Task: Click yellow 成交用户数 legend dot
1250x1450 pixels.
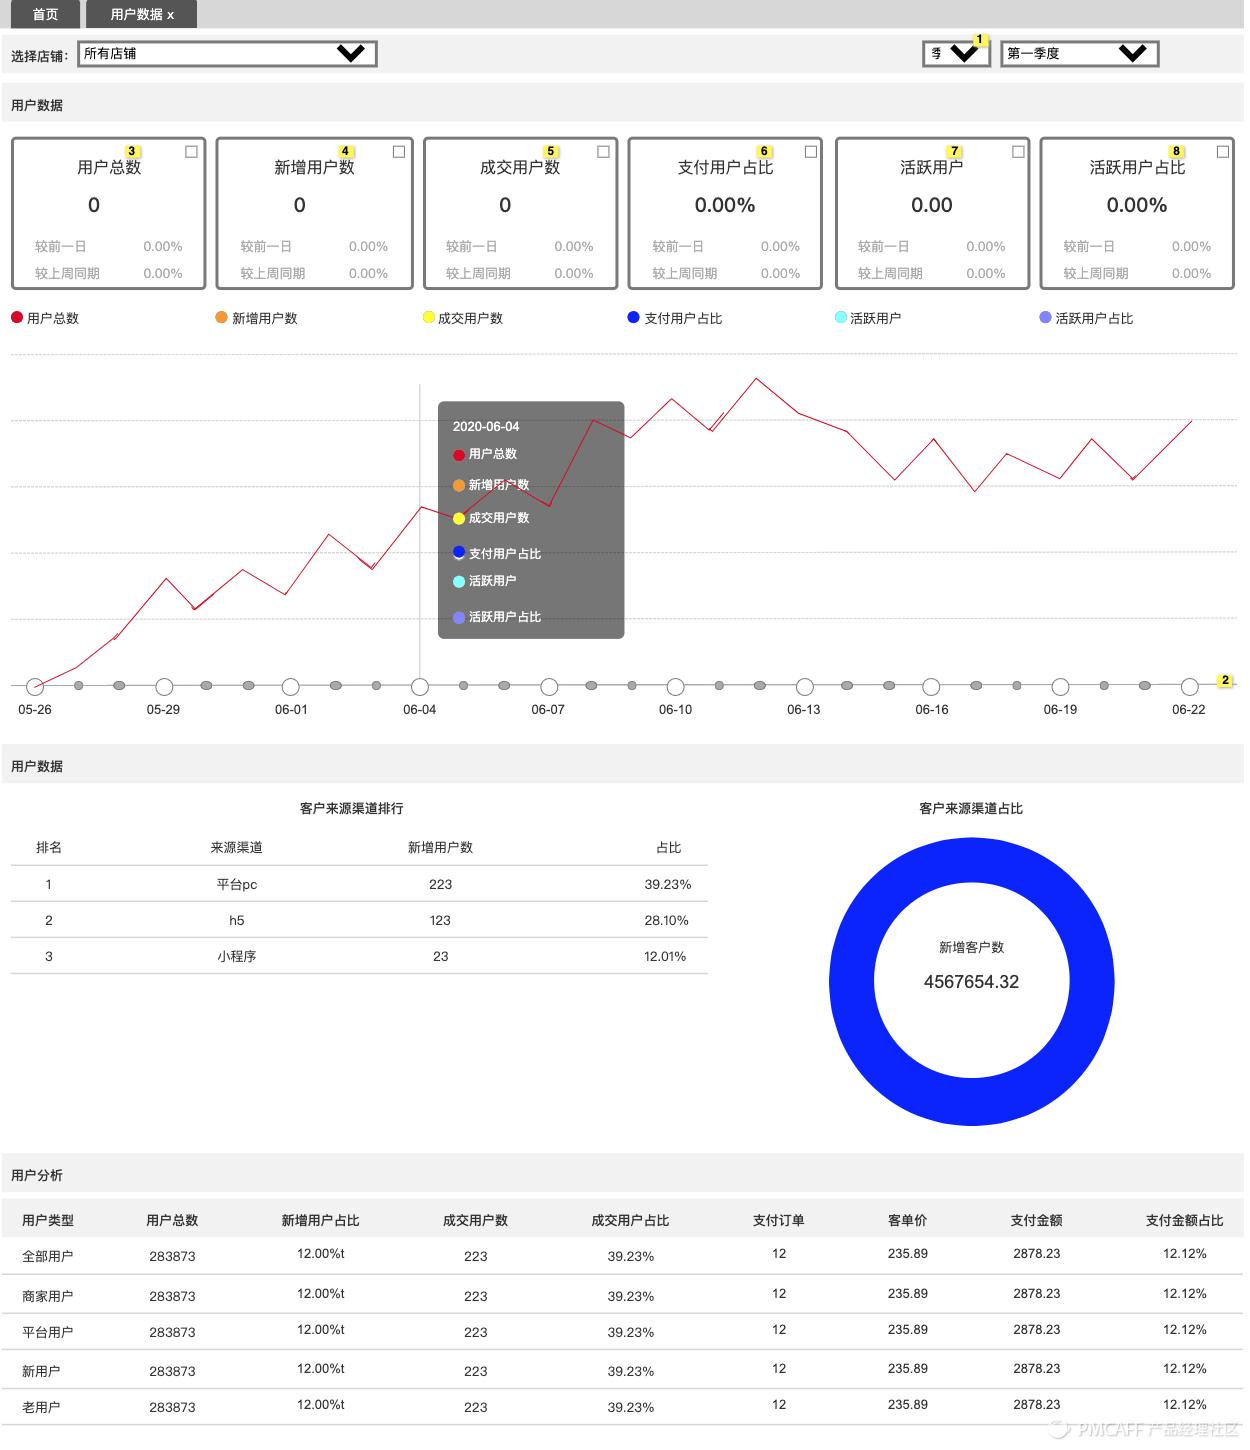Action: click(428, 317)
